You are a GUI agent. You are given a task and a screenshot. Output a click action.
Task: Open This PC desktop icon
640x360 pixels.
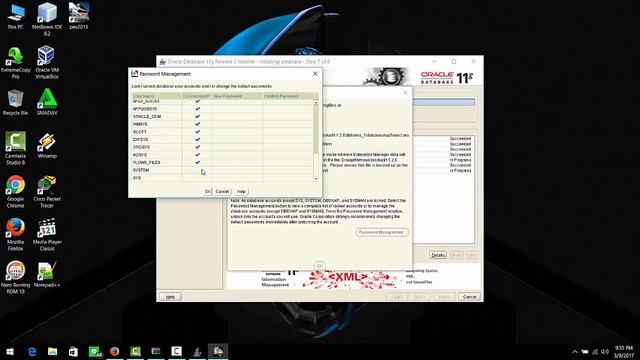coord(16,16)
